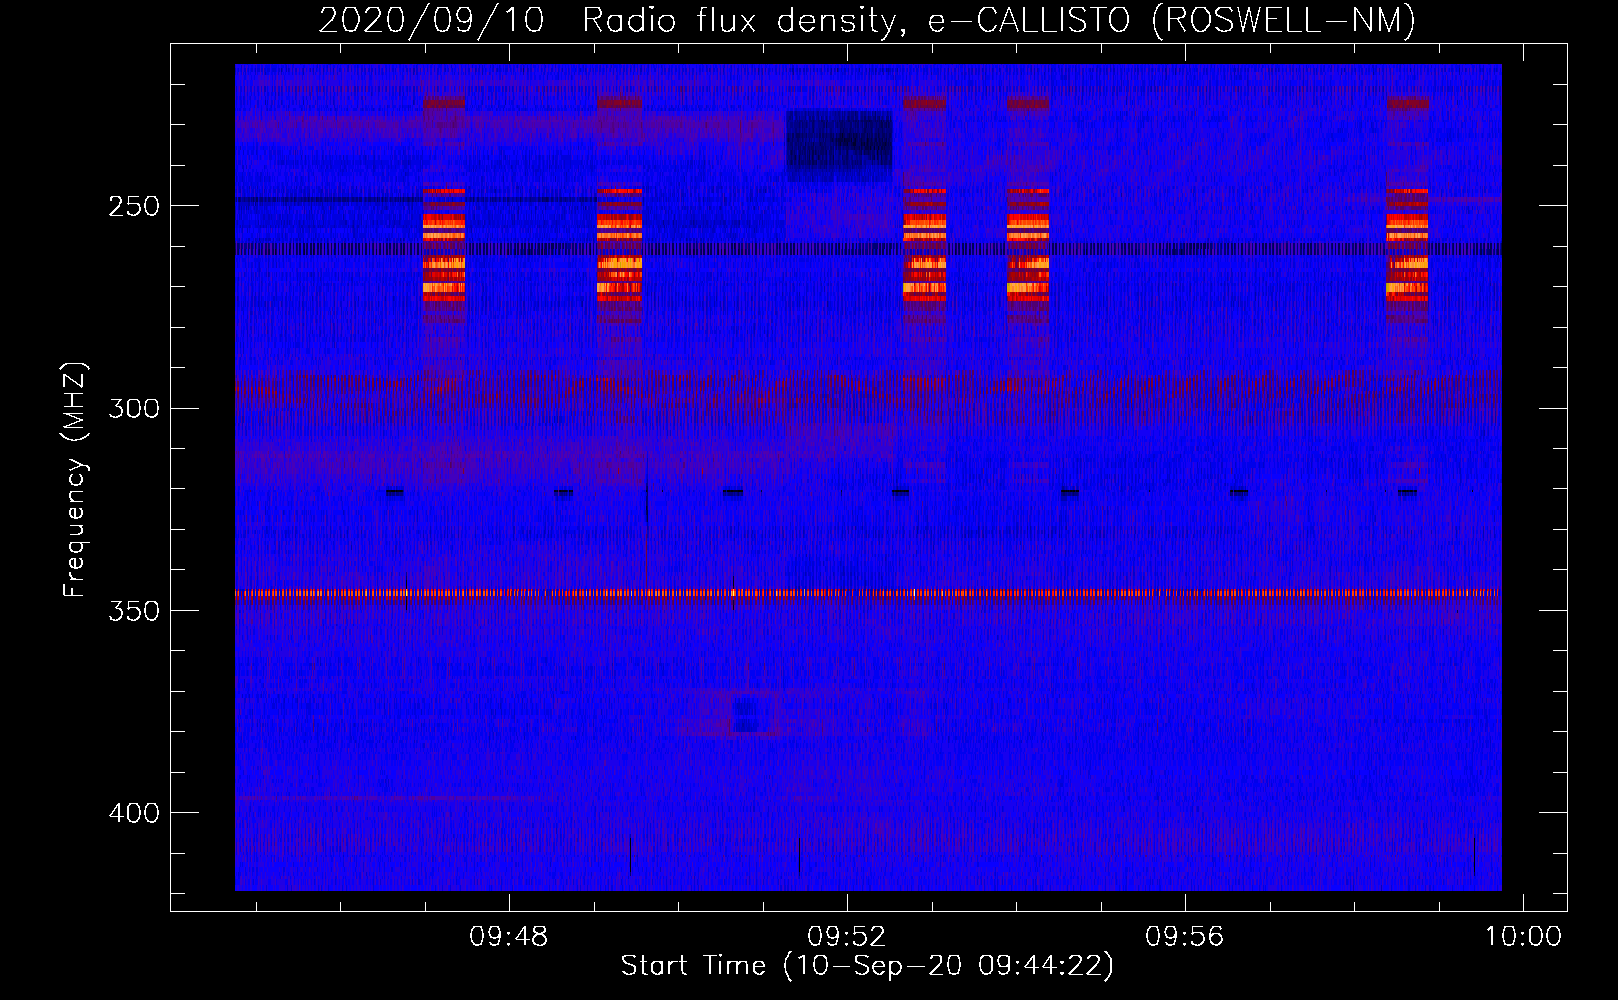Click the 09:56 time tick label
1618x1000 pixels.
1185,937
